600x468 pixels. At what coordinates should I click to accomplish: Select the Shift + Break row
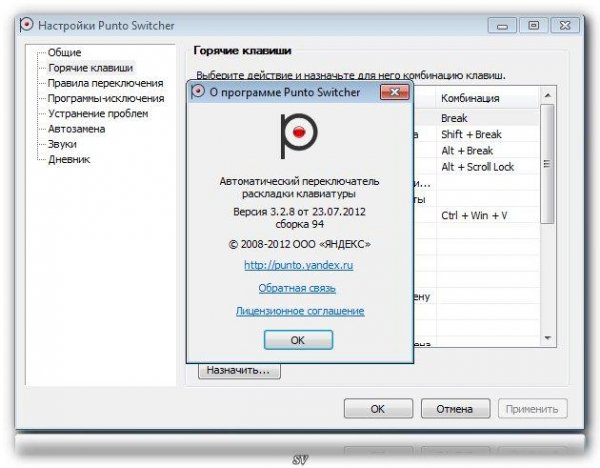(x=476, y=134)
